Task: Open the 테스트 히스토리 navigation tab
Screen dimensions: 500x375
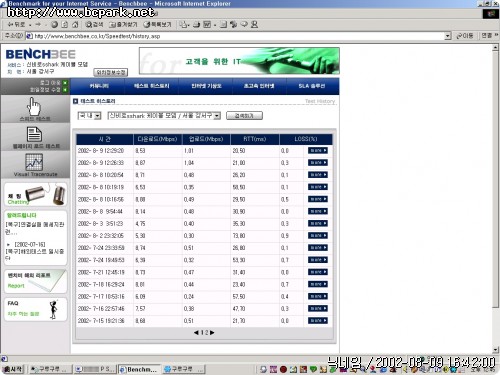Action: point(152,86)
